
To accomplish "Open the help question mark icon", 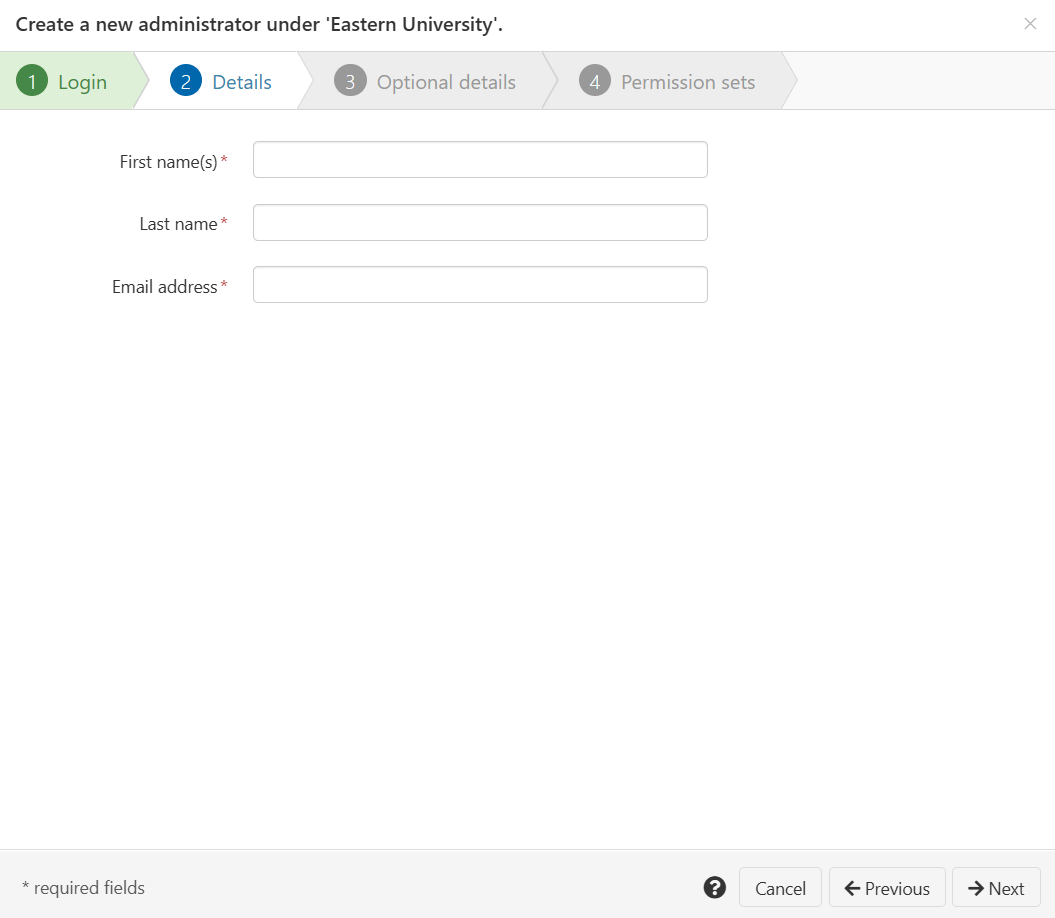I will (x=715, y=888).
